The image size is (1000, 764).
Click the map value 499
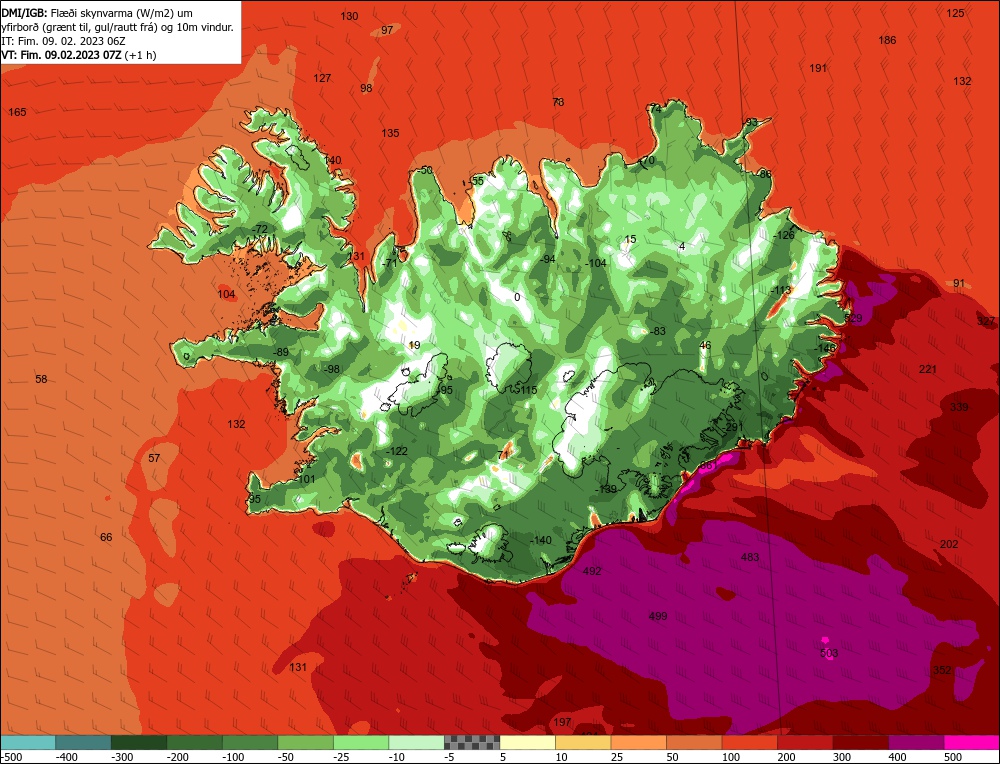point(658,616)
